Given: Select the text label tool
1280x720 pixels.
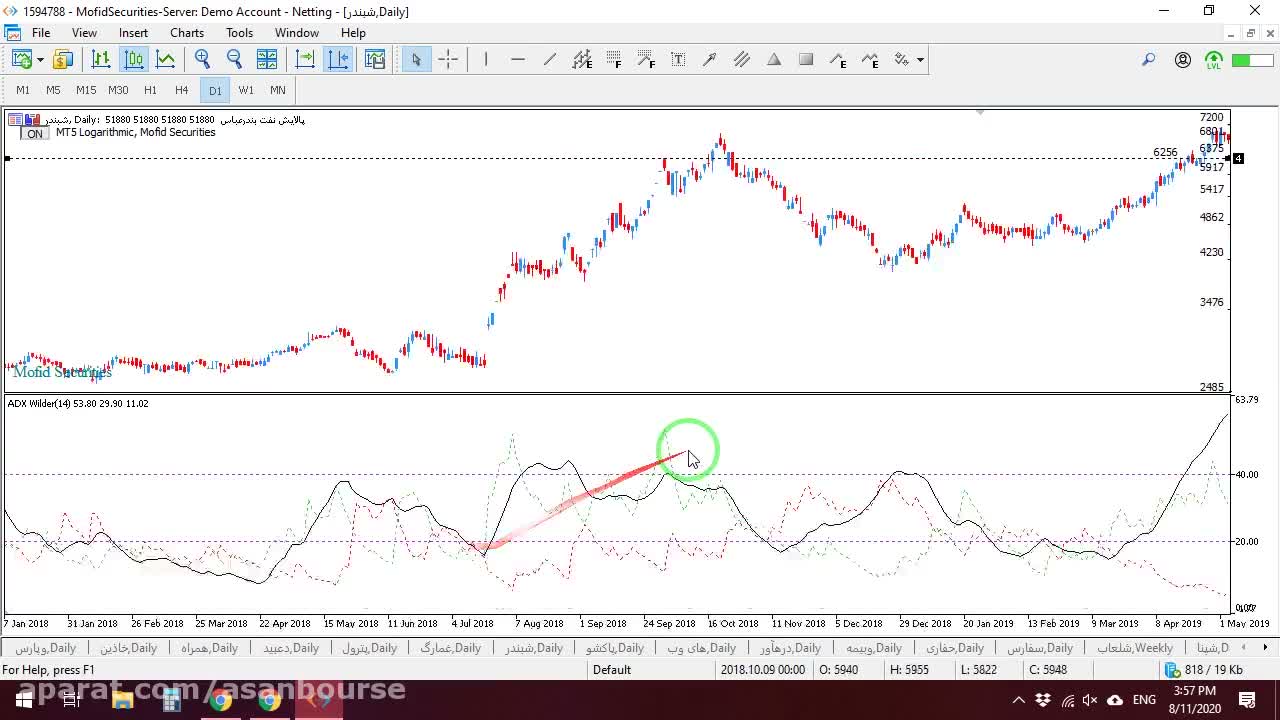Looking at the screenshot, I should click(x=678, y=60).
